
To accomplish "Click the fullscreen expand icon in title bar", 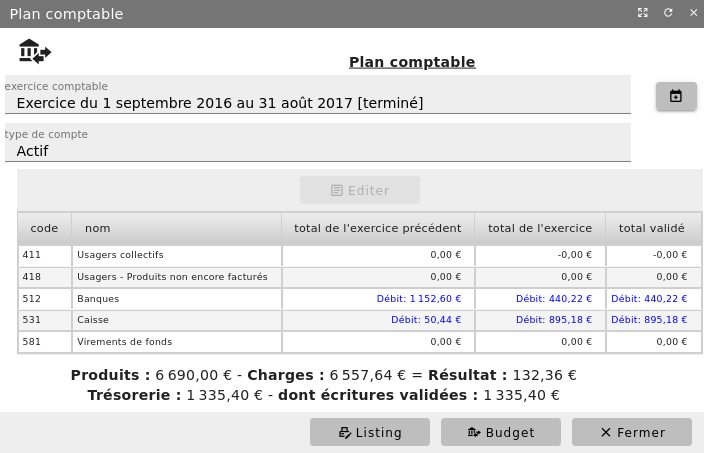I will pyautogui.click(x=643, y=13).
